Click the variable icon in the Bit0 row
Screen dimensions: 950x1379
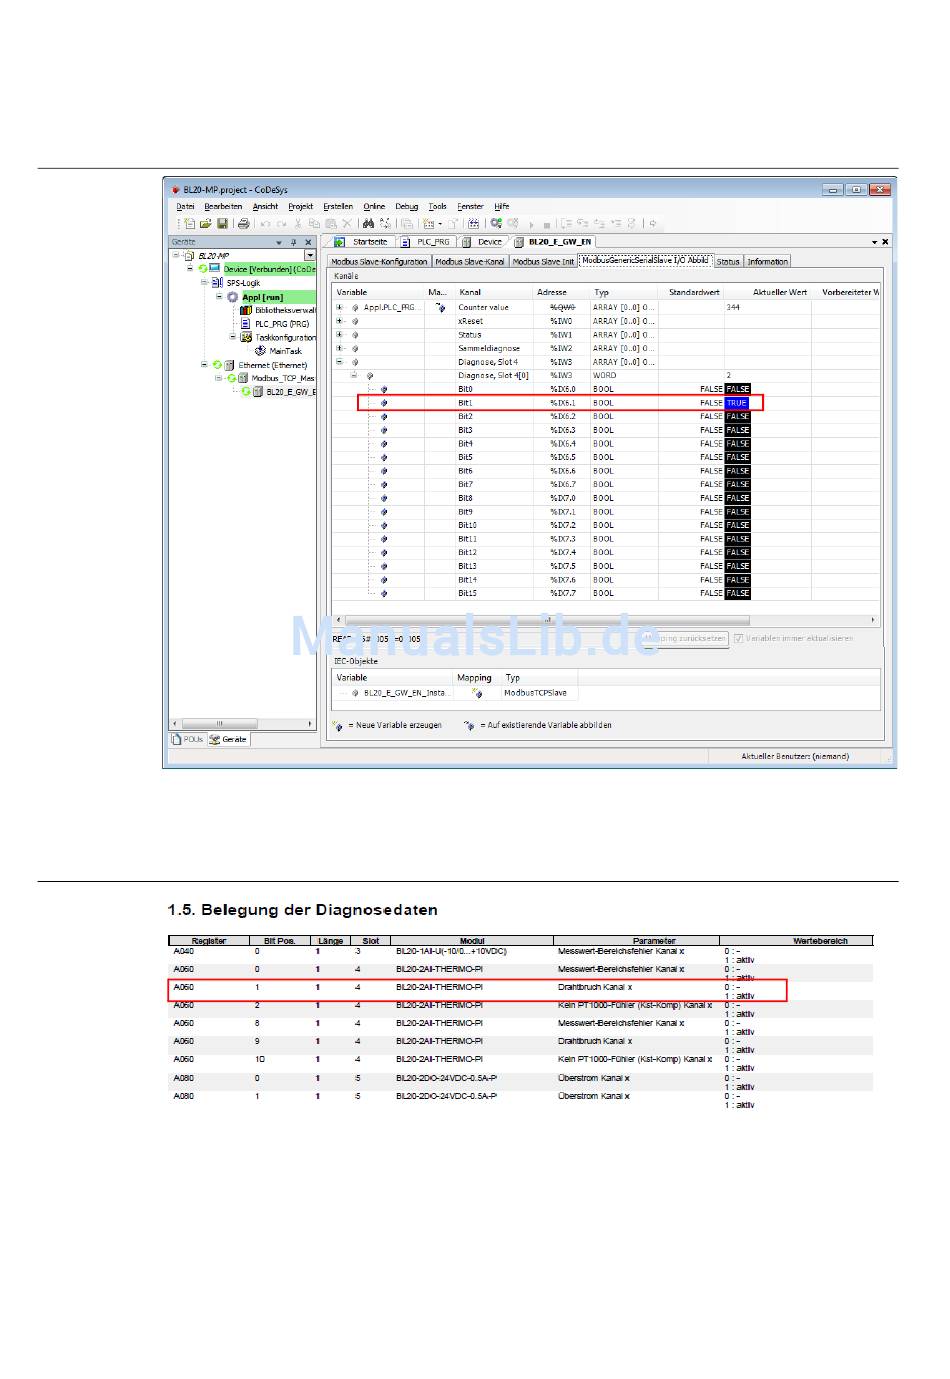384,389
